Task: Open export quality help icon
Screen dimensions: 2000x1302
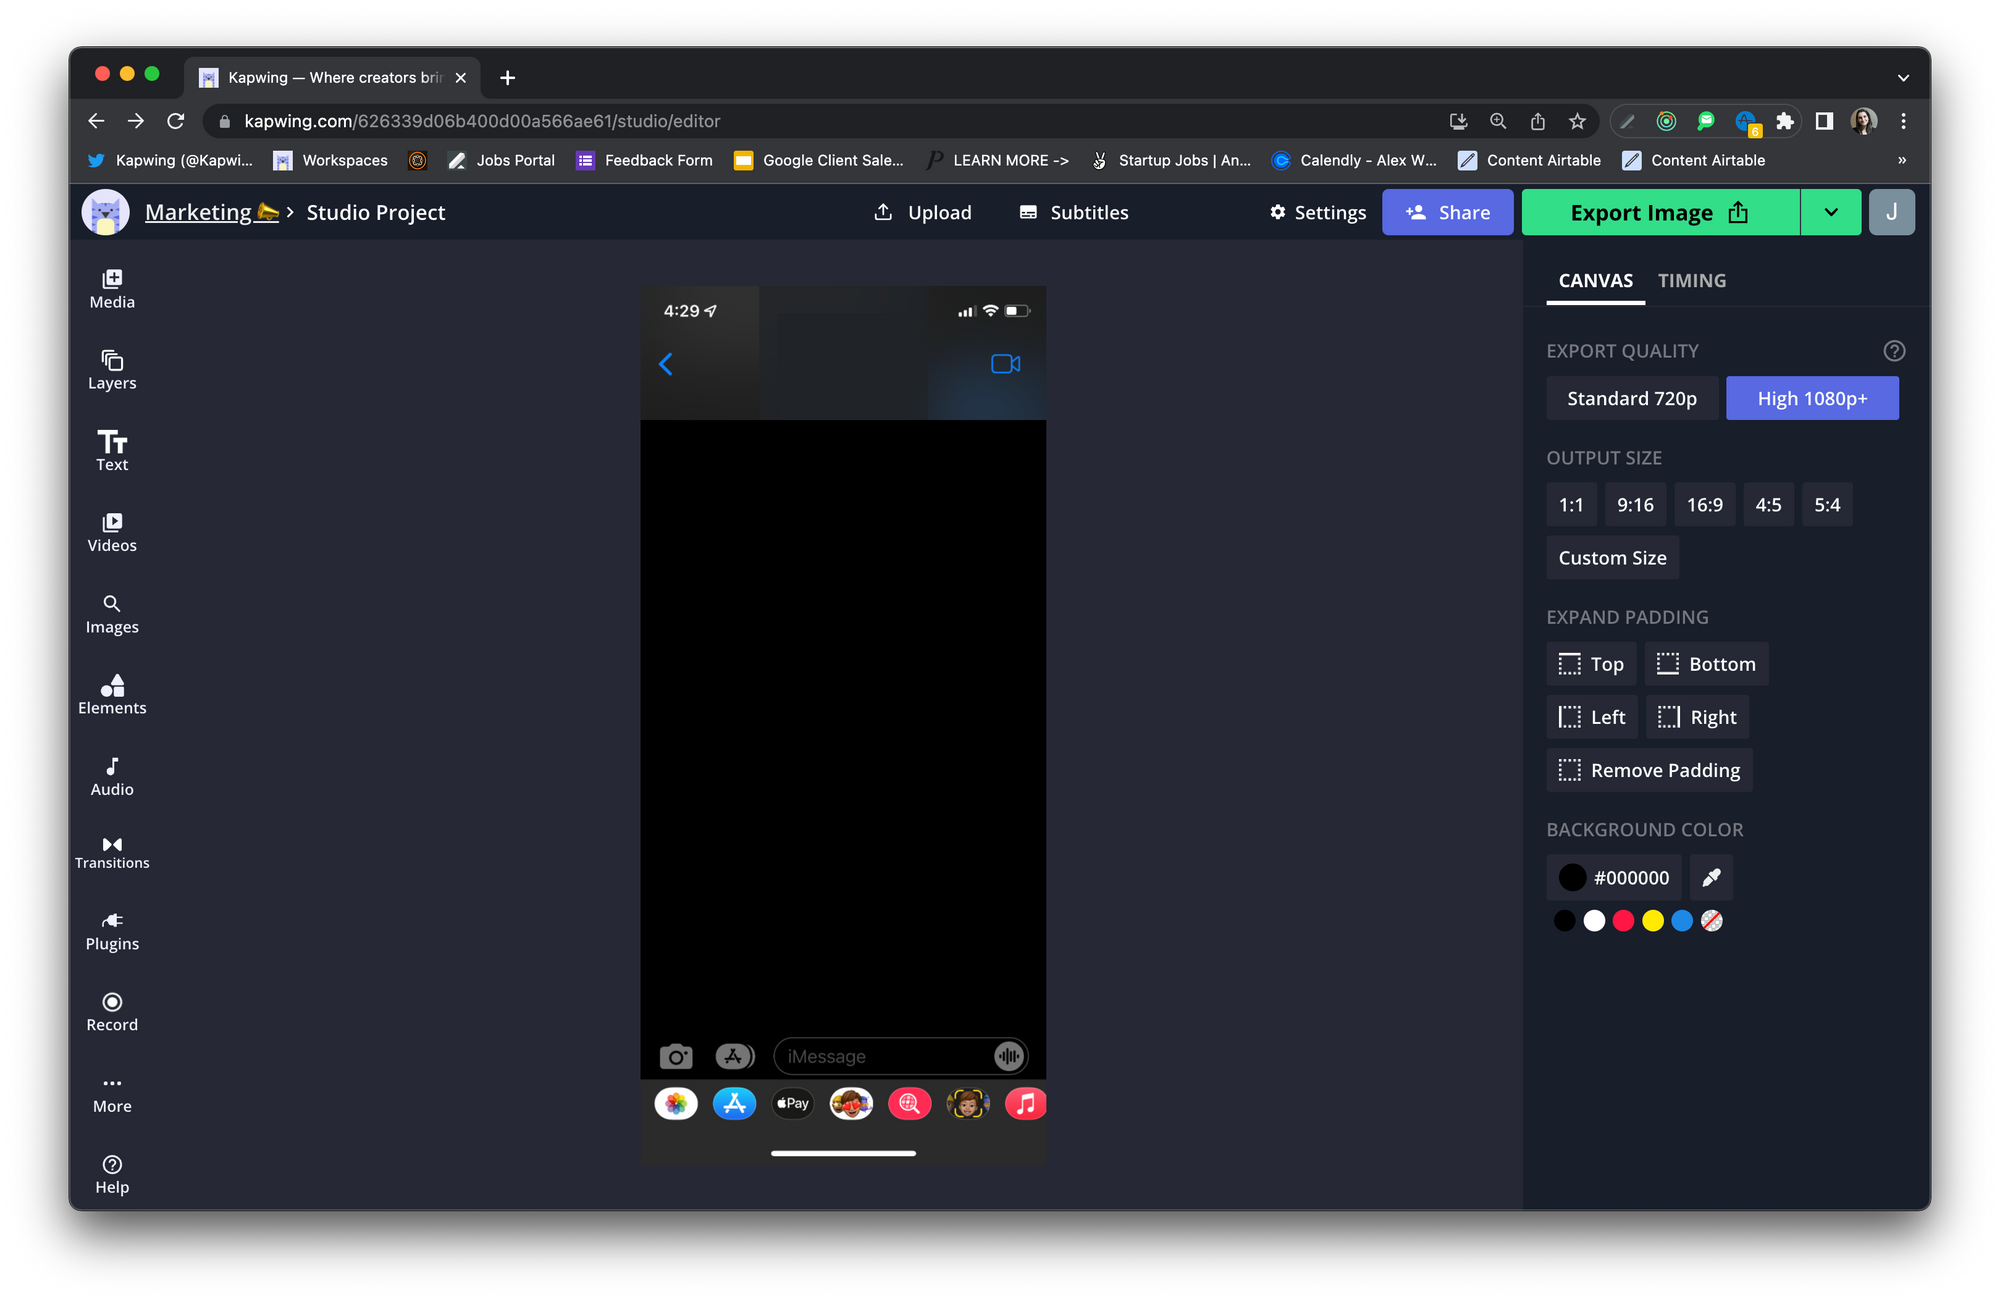Action: [x=1894, y=351]
